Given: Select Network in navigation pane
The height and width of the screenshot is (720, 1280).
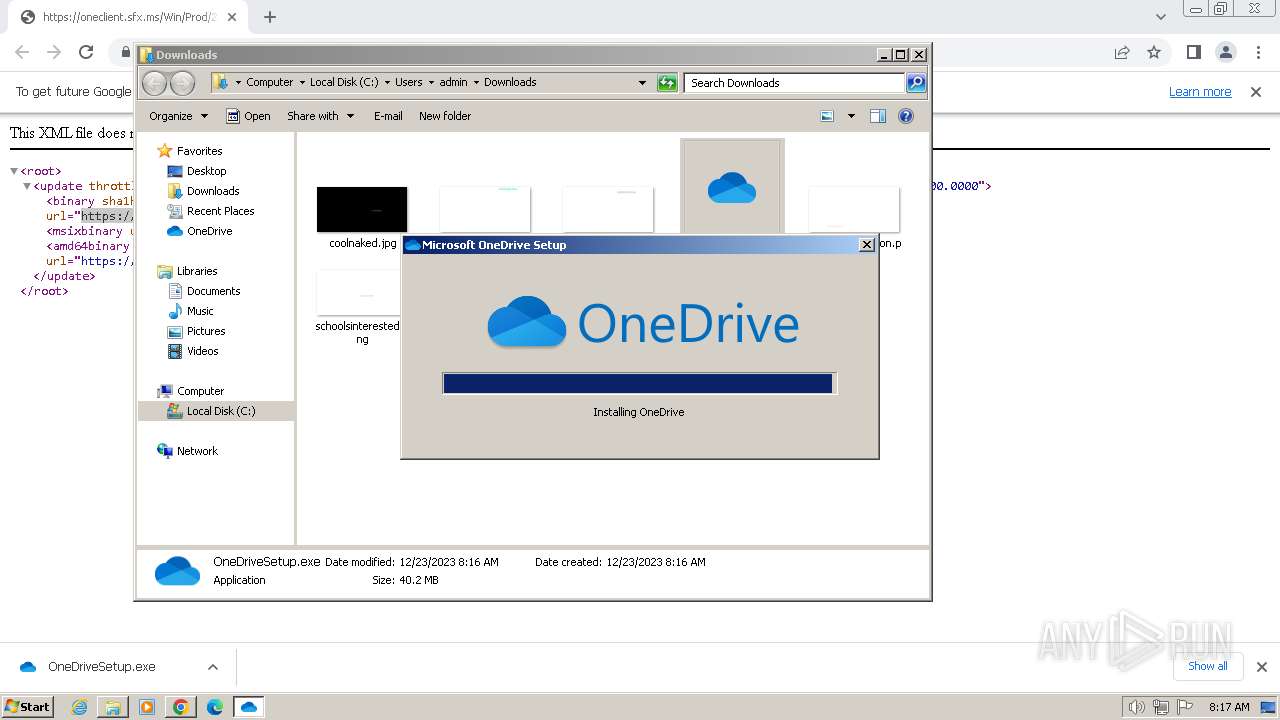Looking at the screenshot, I should point(188,451).
